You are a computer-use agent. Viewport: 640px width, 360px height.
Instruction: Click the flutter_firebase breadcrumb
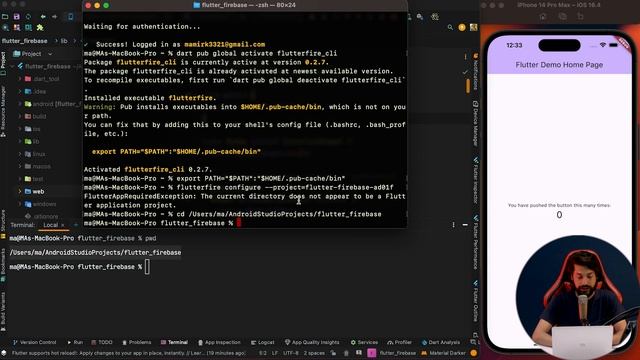coord(24,41)
